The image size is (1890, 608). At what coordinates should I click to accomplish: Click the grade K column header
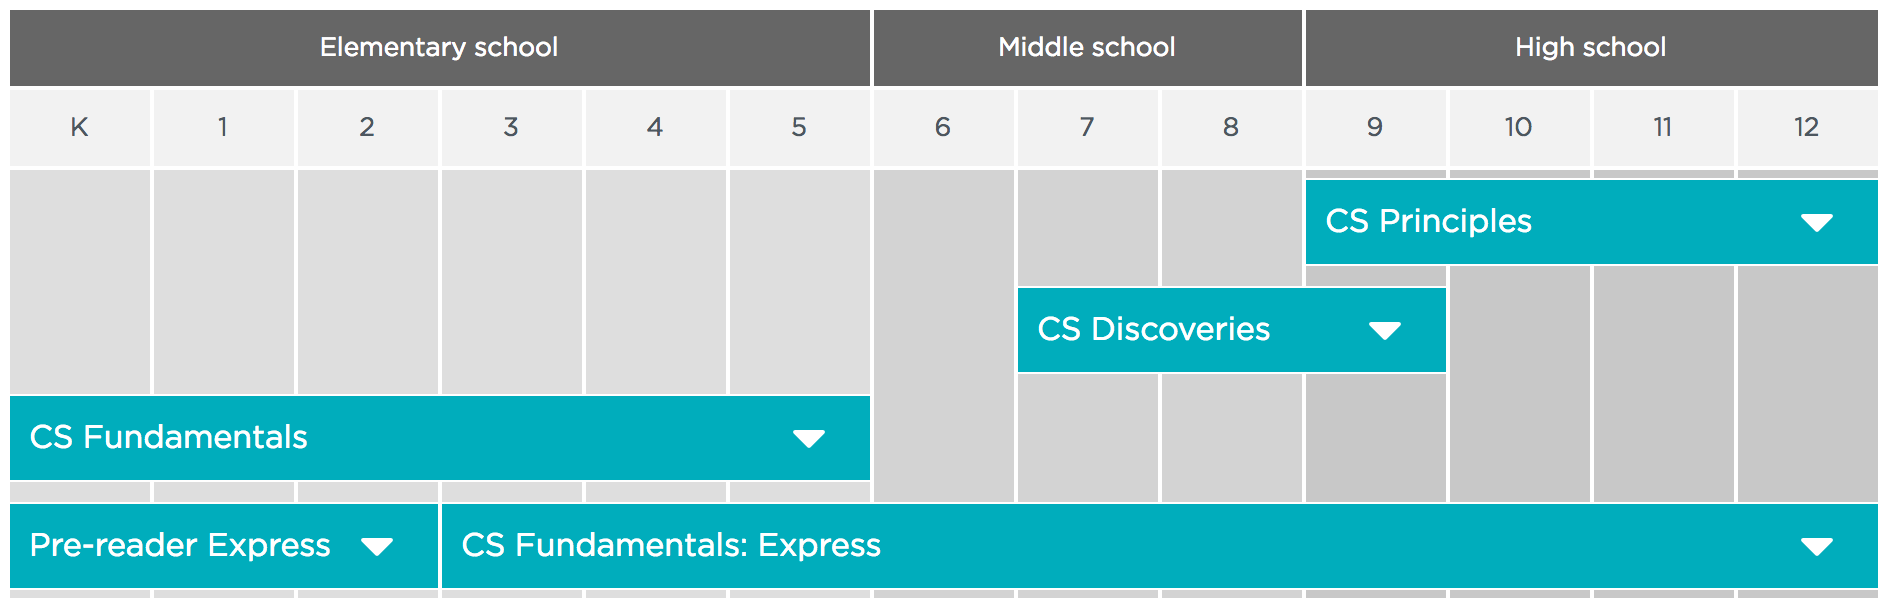80,127
